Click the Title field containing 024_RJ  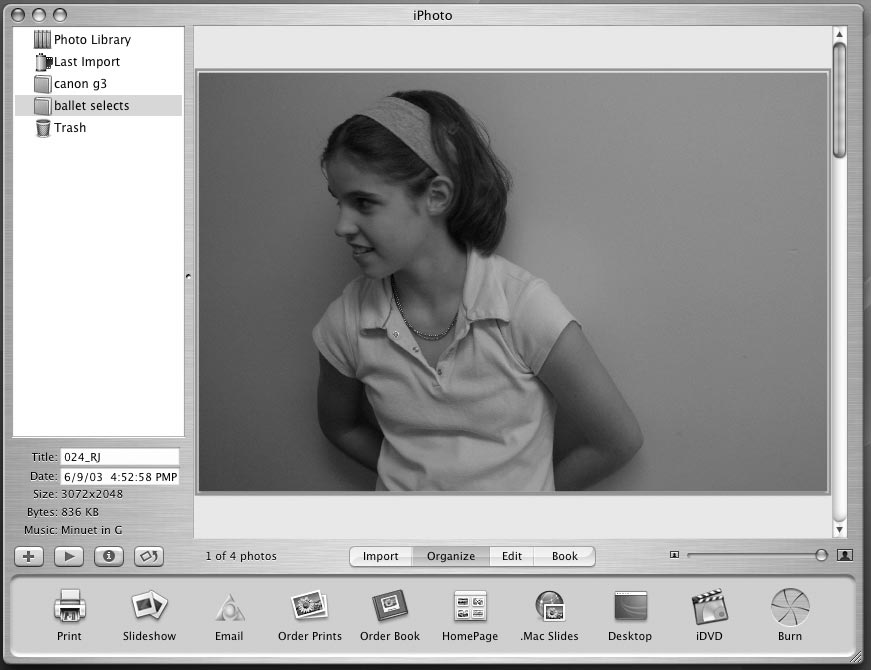pos(119,457)
